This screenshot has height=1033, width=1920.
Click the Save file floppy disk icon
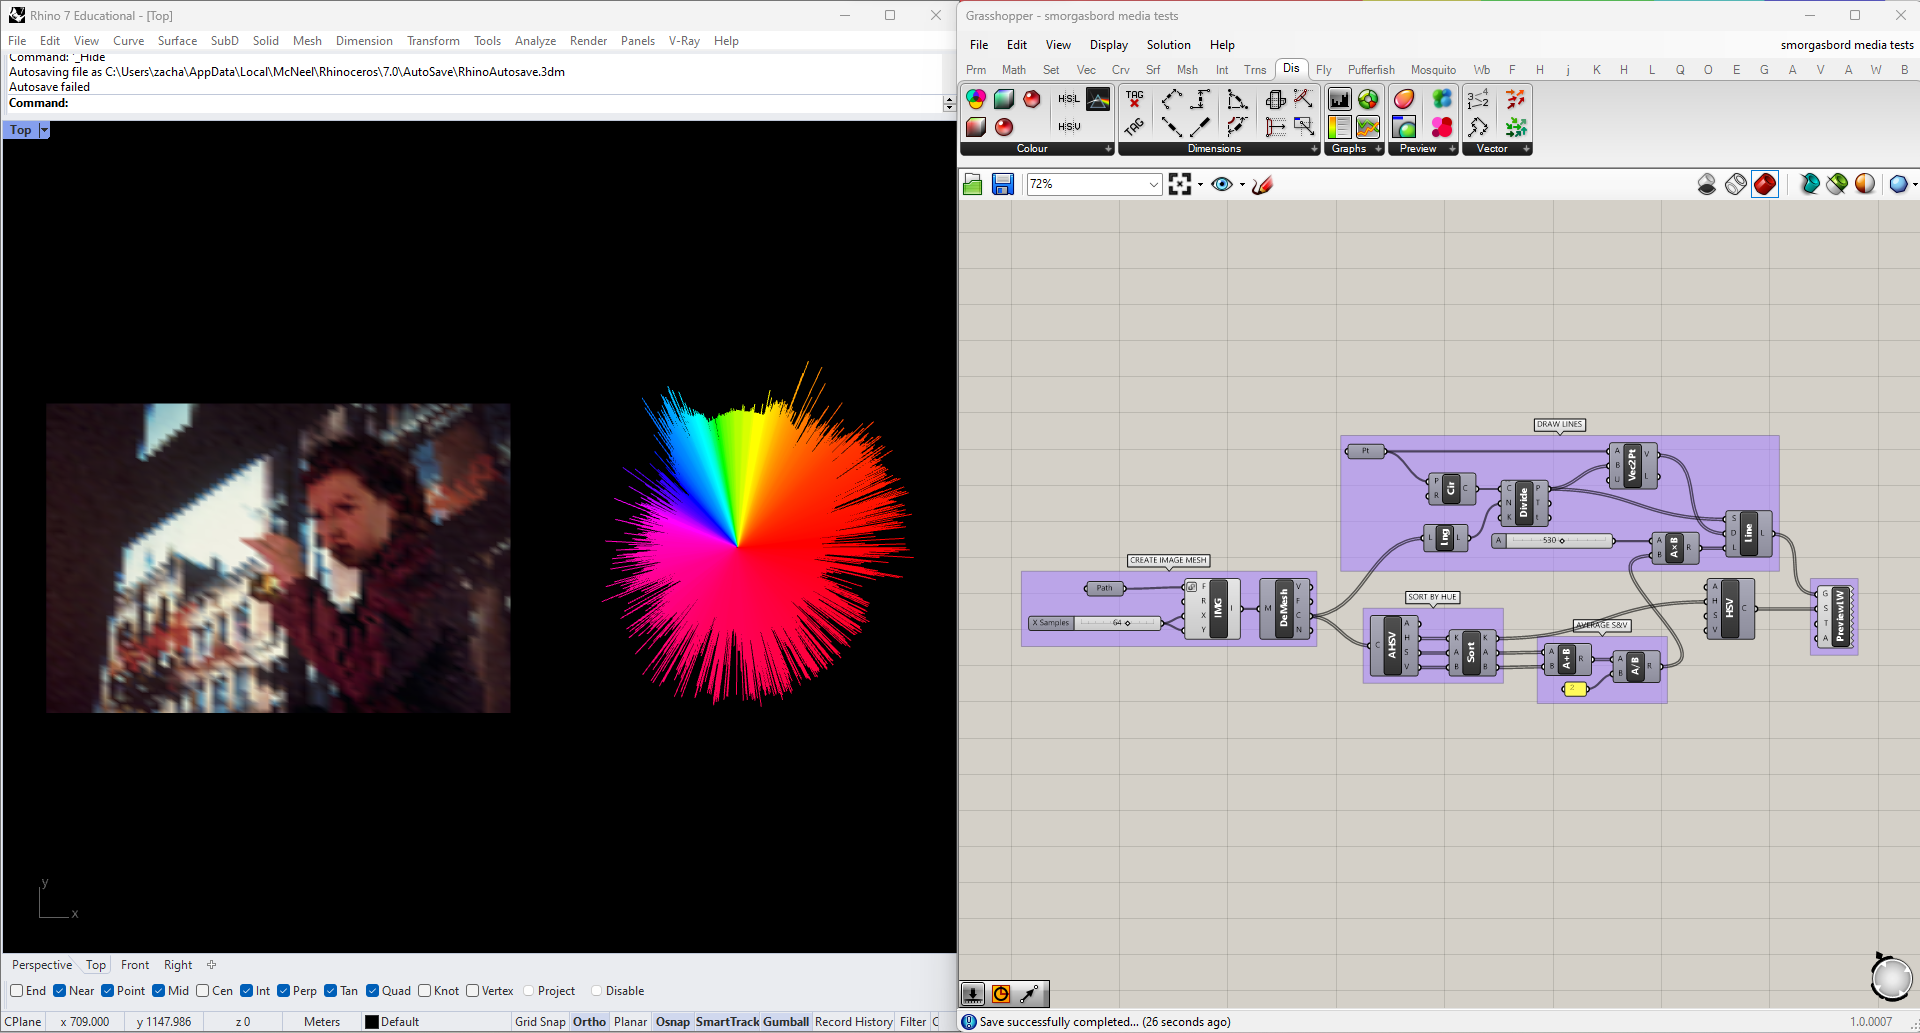tap(1003, 184)
